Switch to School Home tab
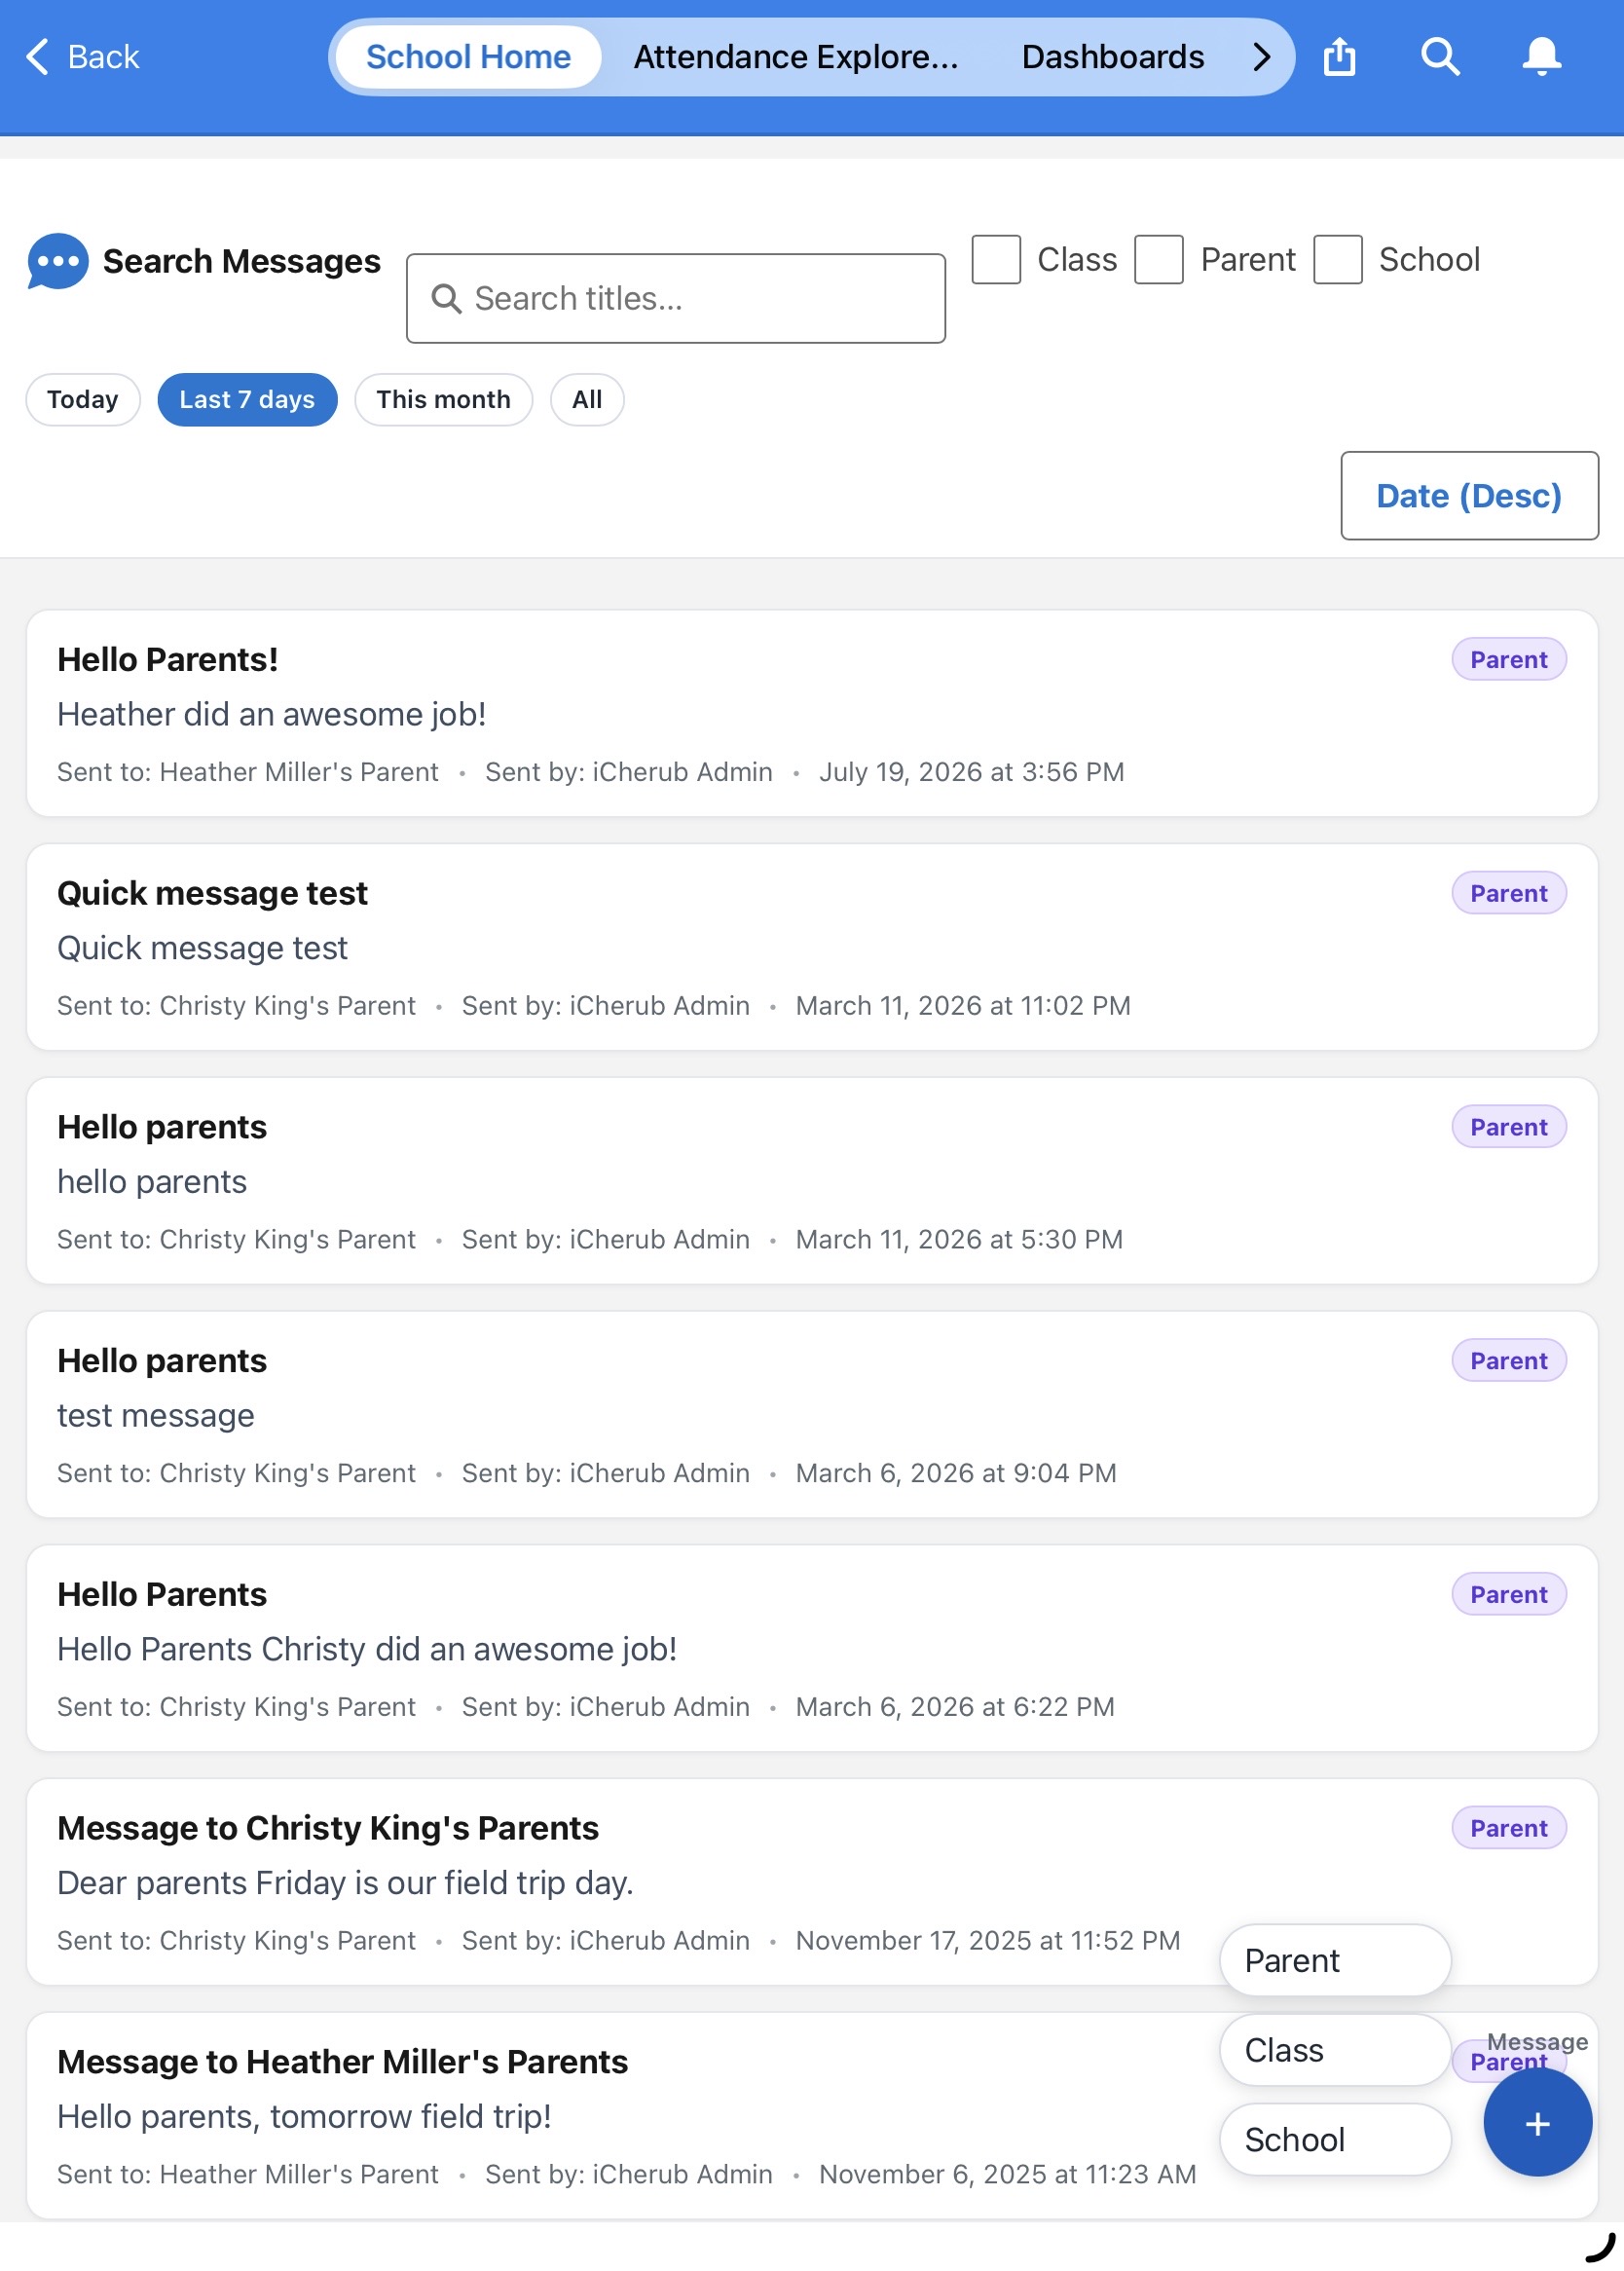The image size is (1624, 2271). click(x=468, y=57)
